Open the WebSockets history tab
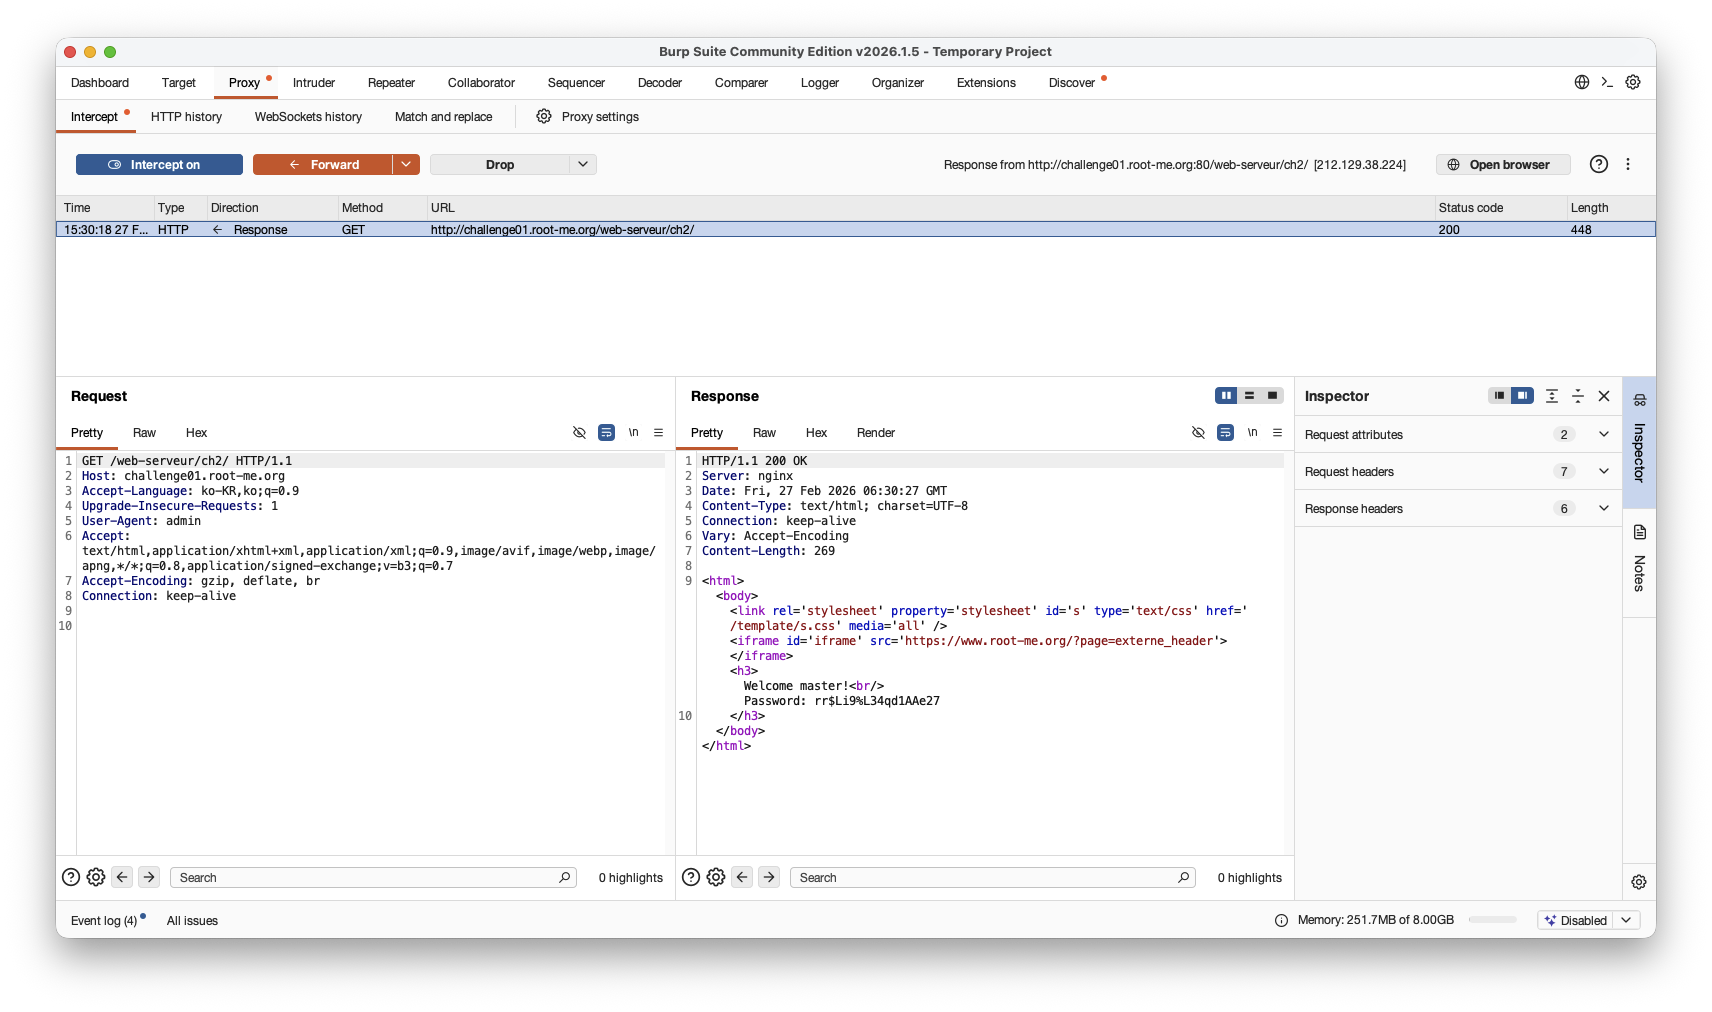 coord(308,116)
